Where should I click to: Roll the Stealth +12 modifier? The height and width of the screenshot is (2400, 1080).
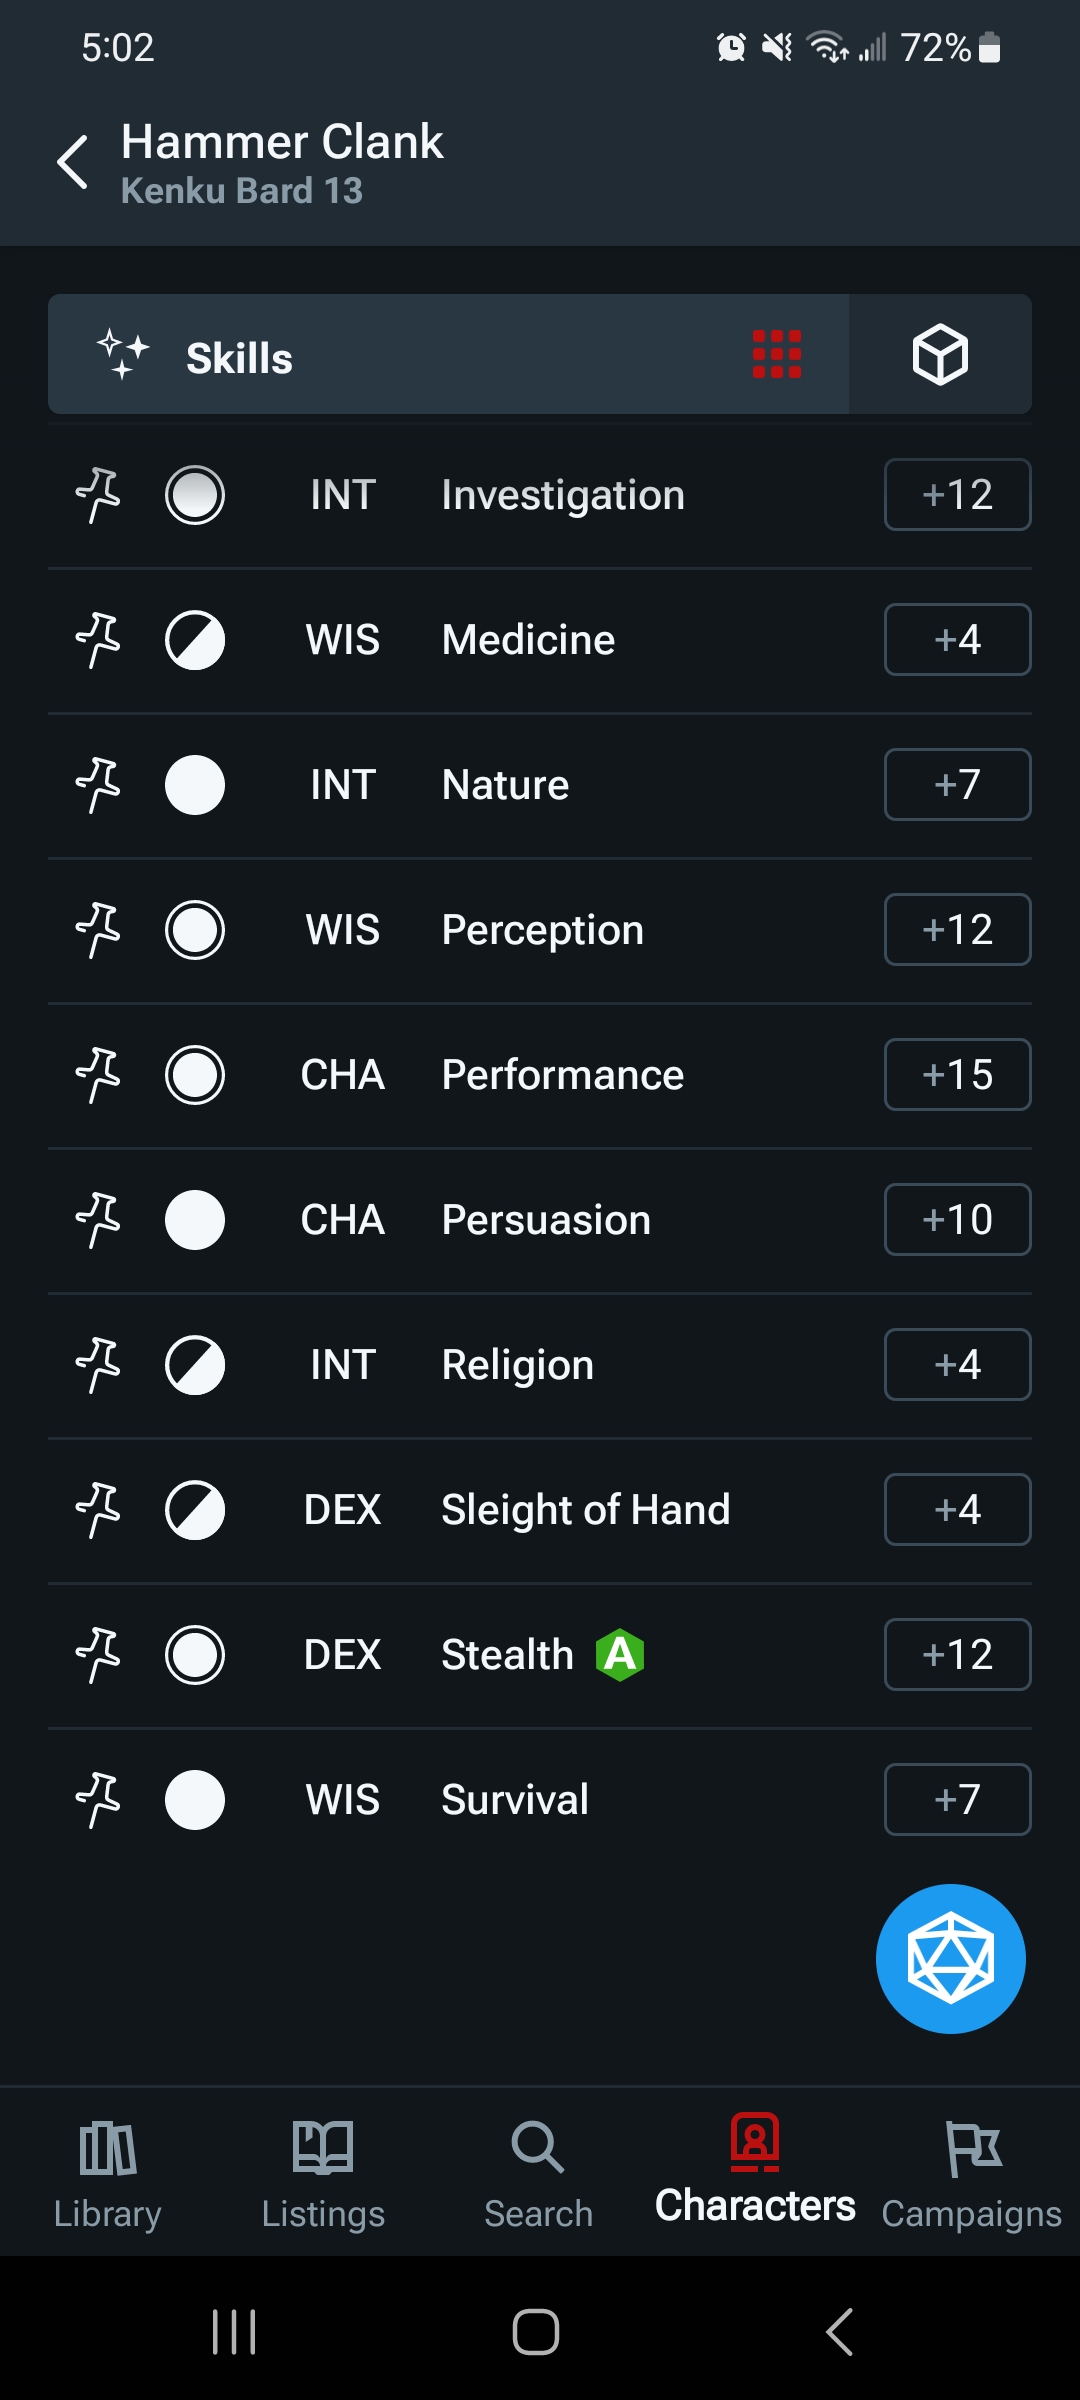958,1655
